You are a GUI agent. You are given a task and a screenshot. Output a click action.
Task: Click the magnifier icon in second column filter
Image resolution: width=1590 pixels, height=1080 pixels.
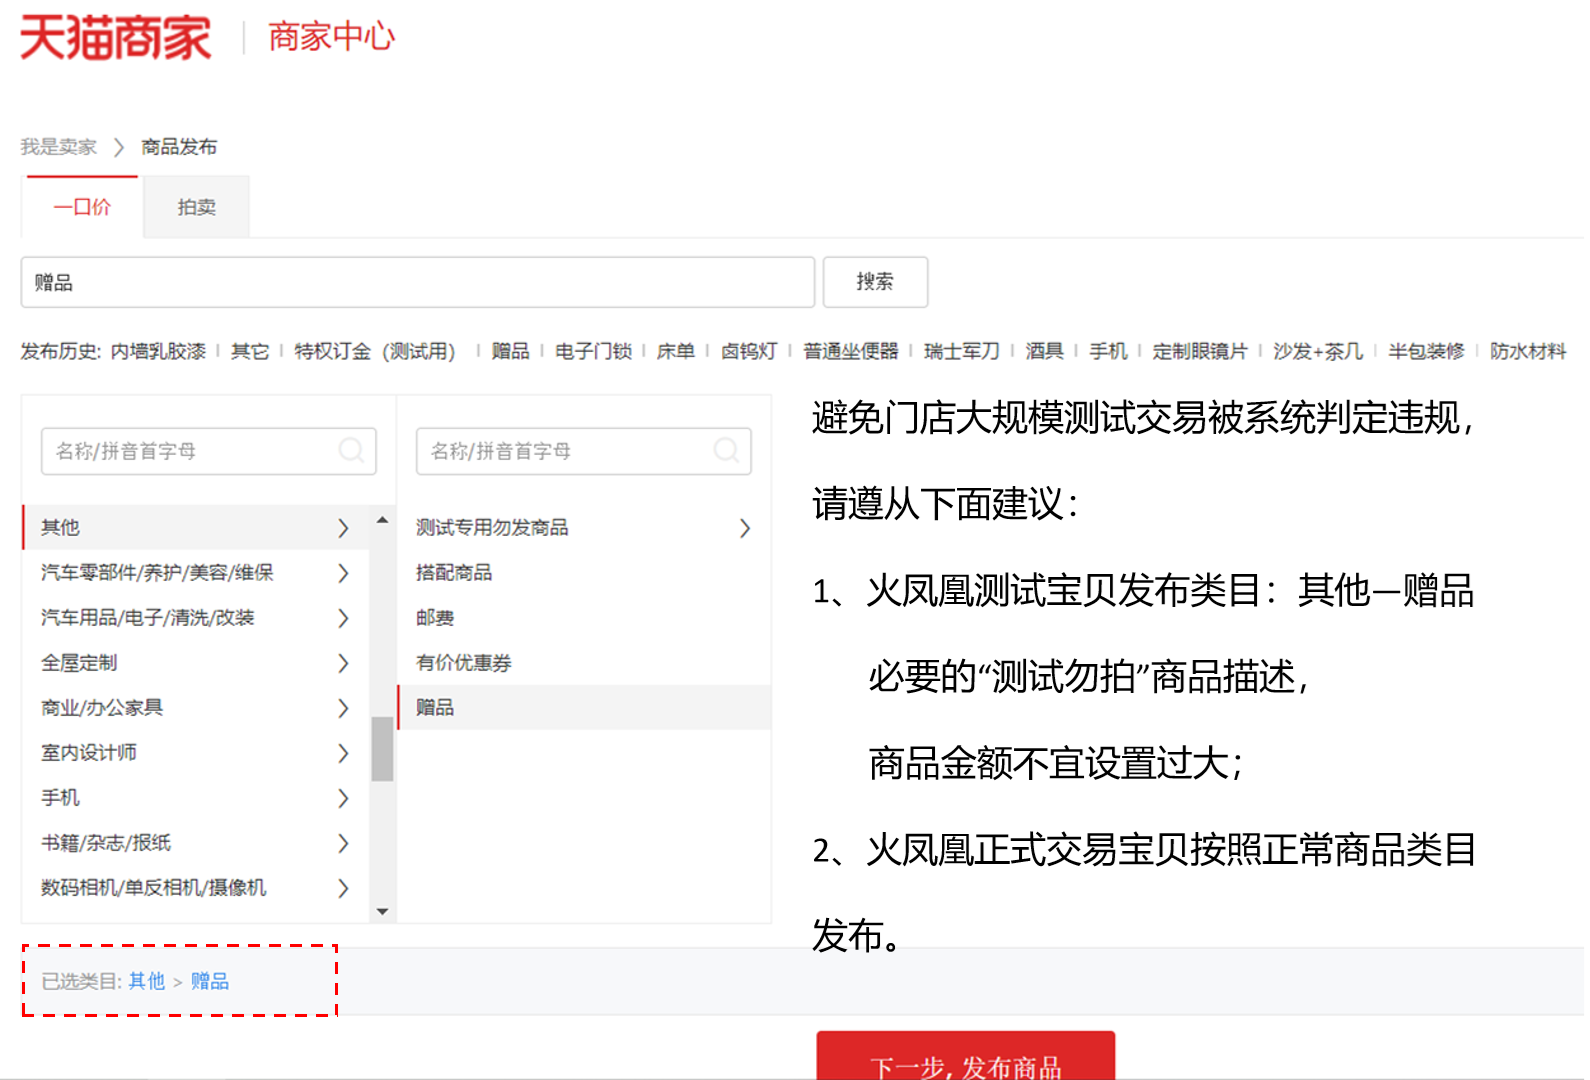click(726, 450)
